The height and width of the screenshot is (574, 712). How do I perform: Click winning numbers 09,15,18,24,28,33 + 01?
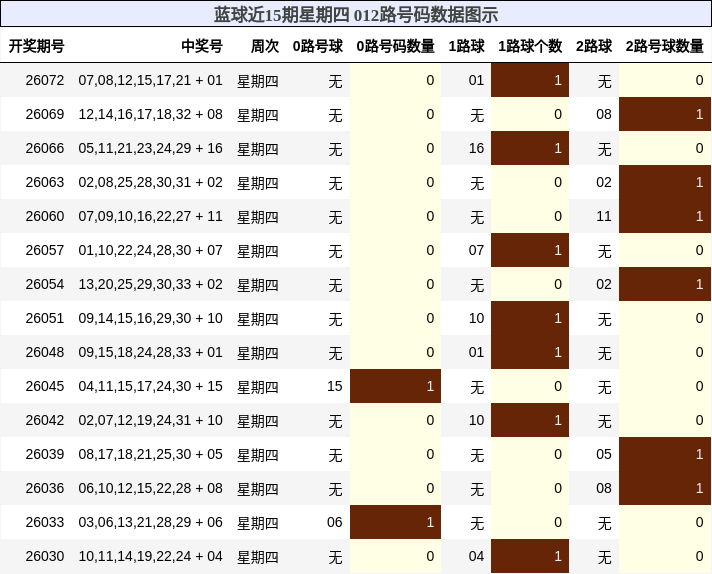pyautogui.click(x=150, y=352)
